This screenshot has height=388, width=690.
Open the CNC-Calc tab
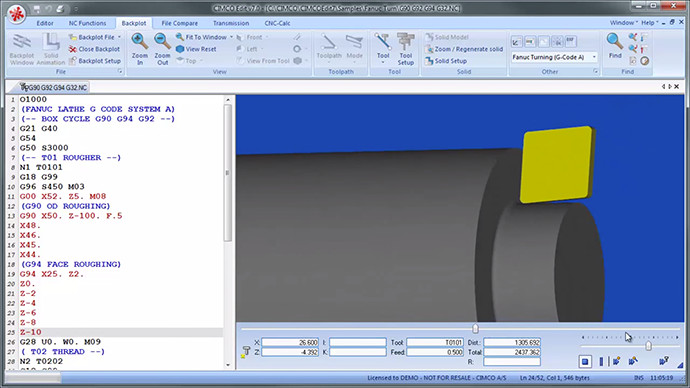(x=277, y=23)
